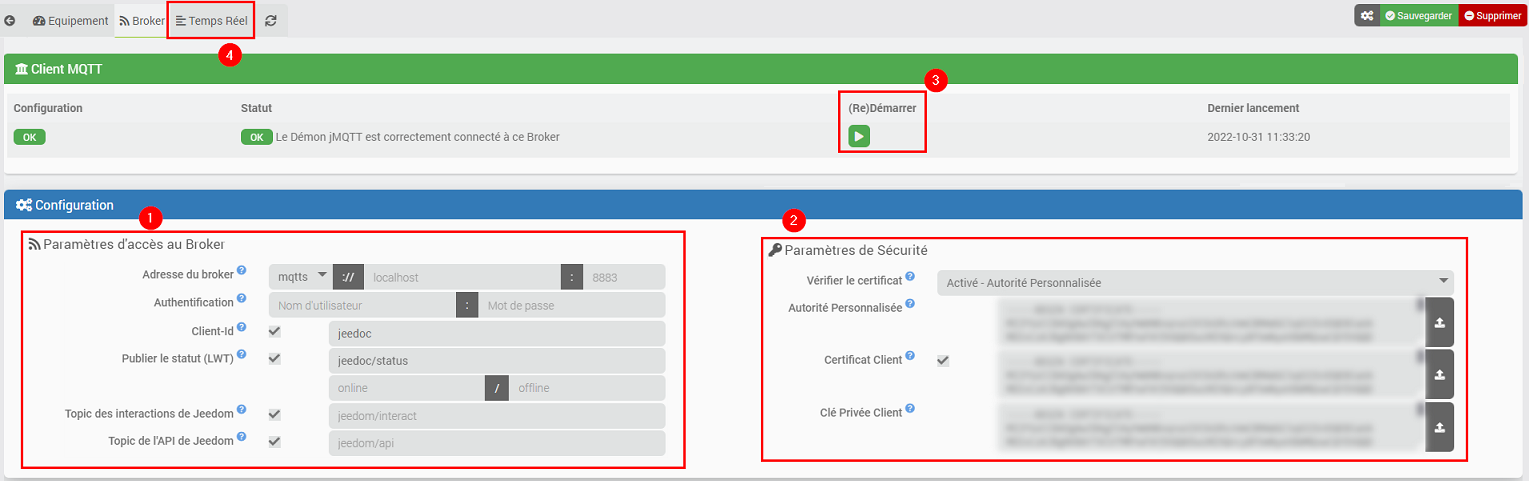Click help icon for Topic des interactions
Image resolution: width=1529 pixels, height=481 pixels.
tap(242, 411)
